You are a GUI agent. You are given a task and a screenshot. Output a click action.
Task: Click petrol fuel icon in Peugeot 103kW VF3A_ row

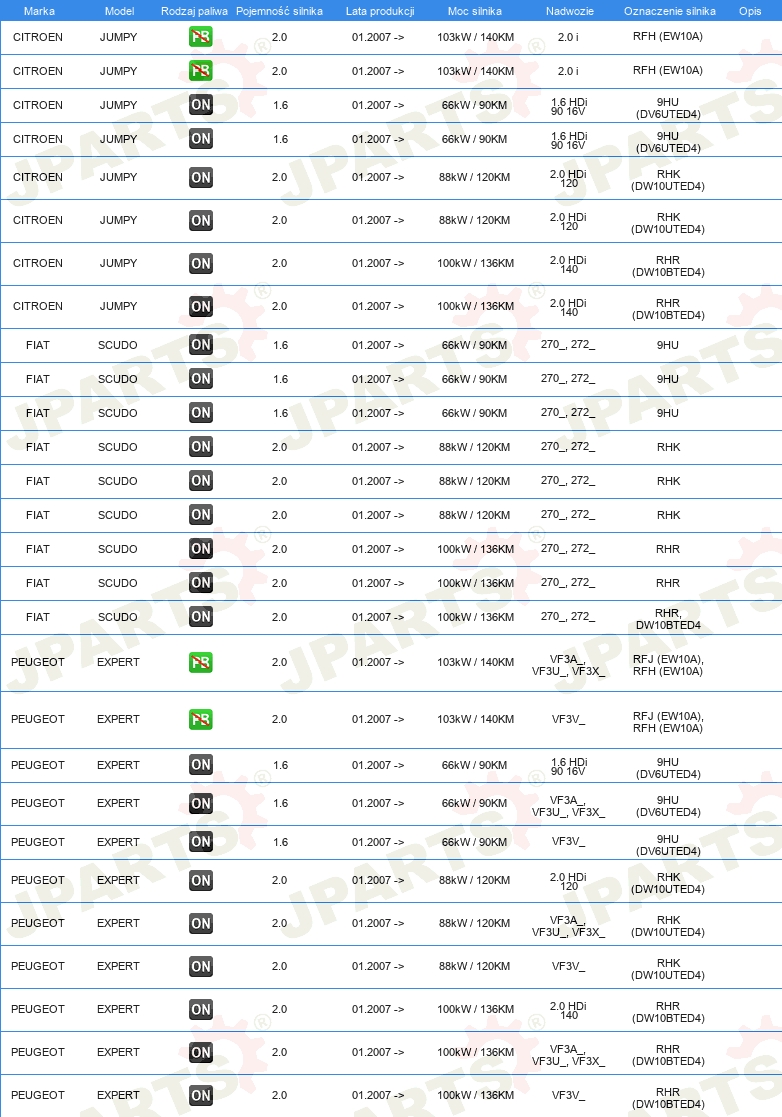pos(201,663)
